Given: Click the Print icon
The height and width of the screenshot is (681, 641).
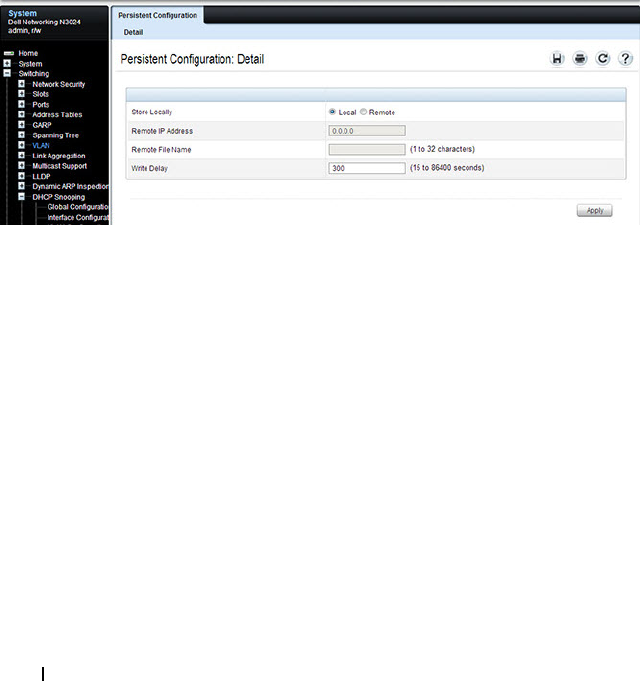Looking at the screenshot, I should tap(580, 58).
